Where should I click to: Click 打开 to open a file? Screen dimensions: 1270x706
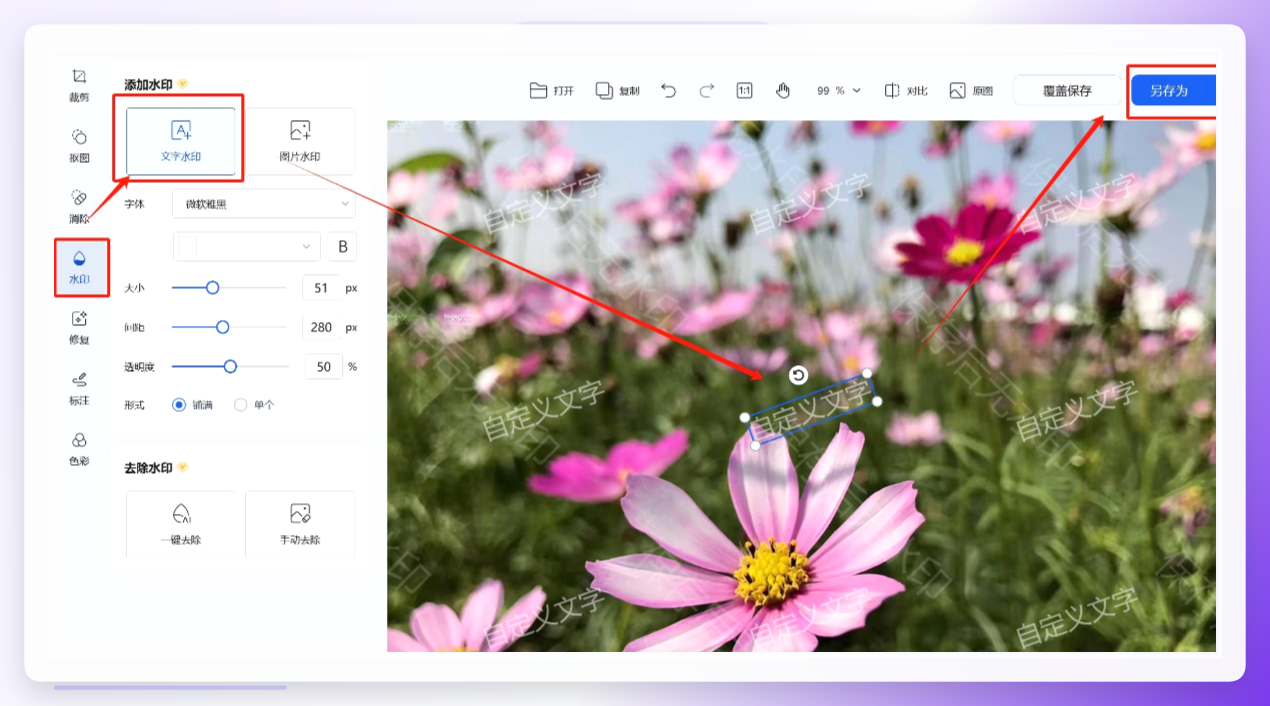pos(552,90)
